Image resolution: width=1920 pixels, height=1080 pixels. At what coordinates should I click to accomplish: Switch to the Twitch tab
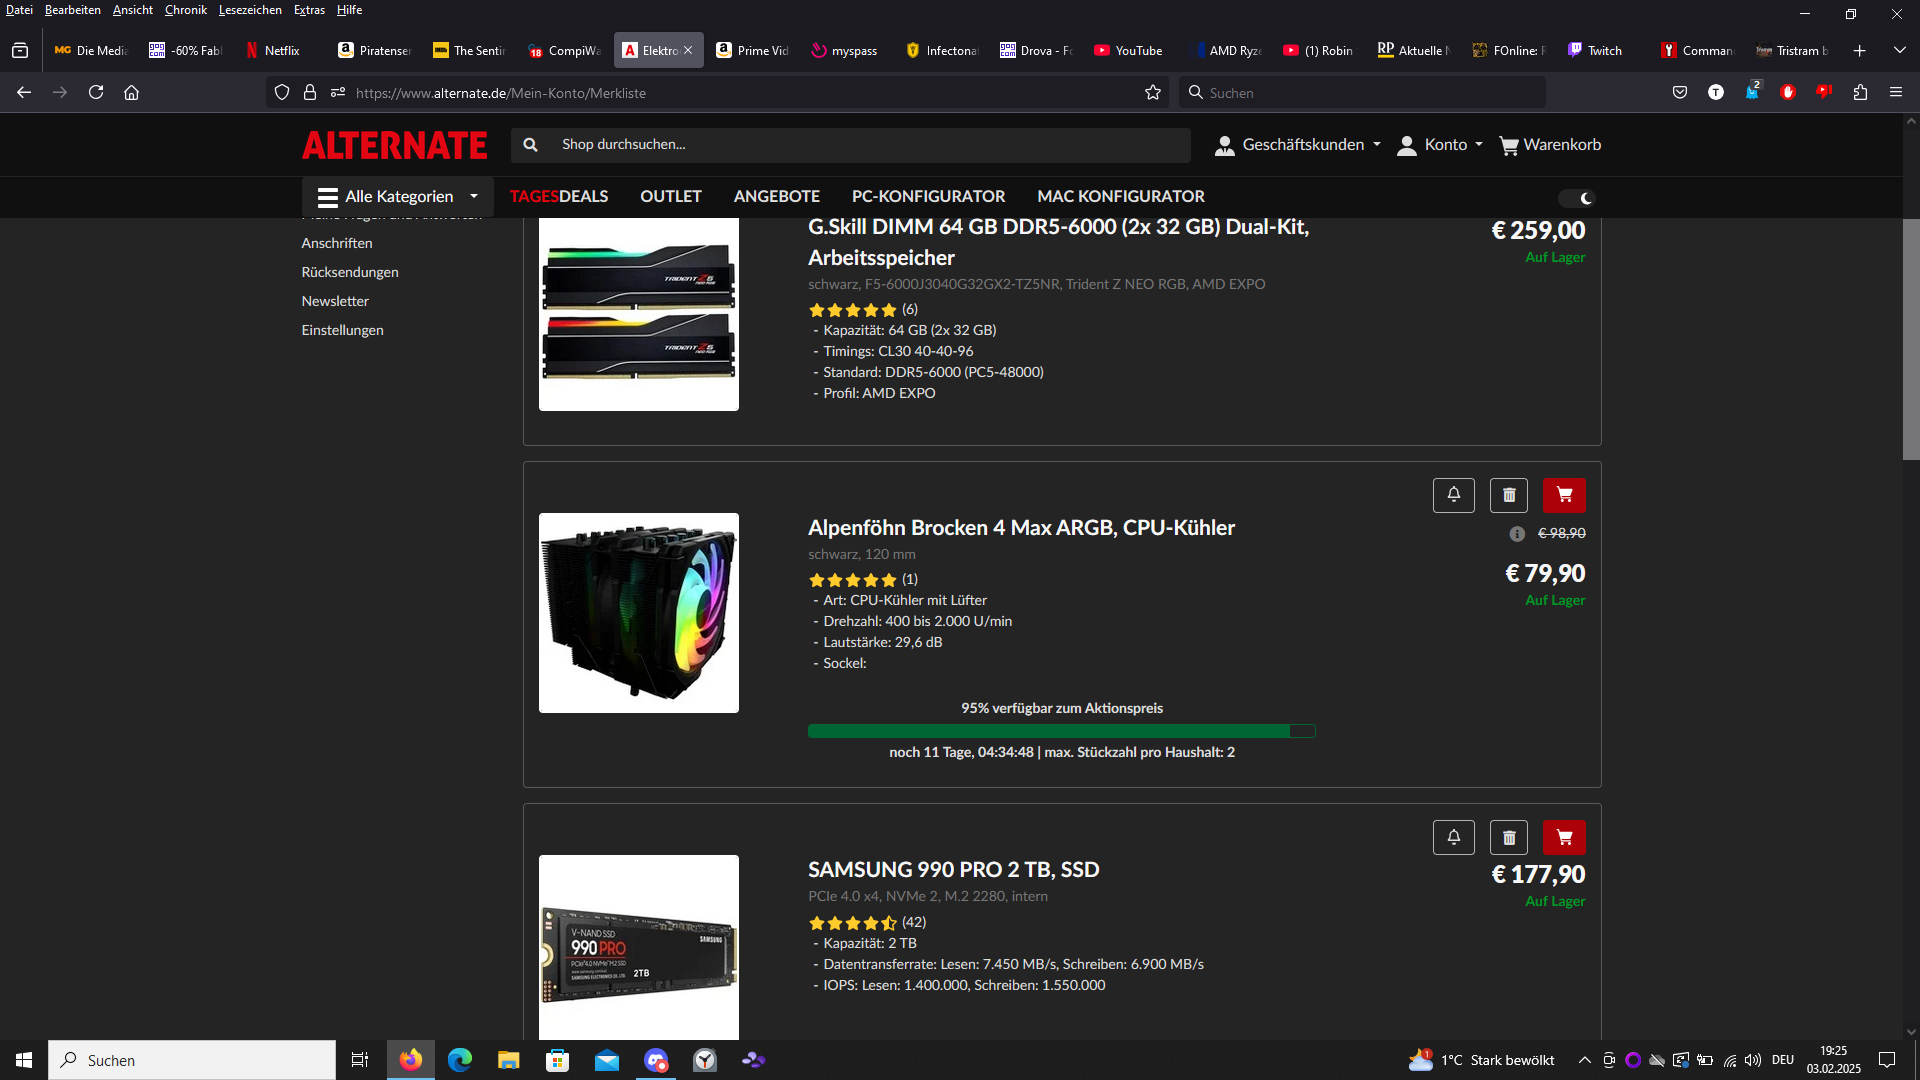pos(1604,50)
